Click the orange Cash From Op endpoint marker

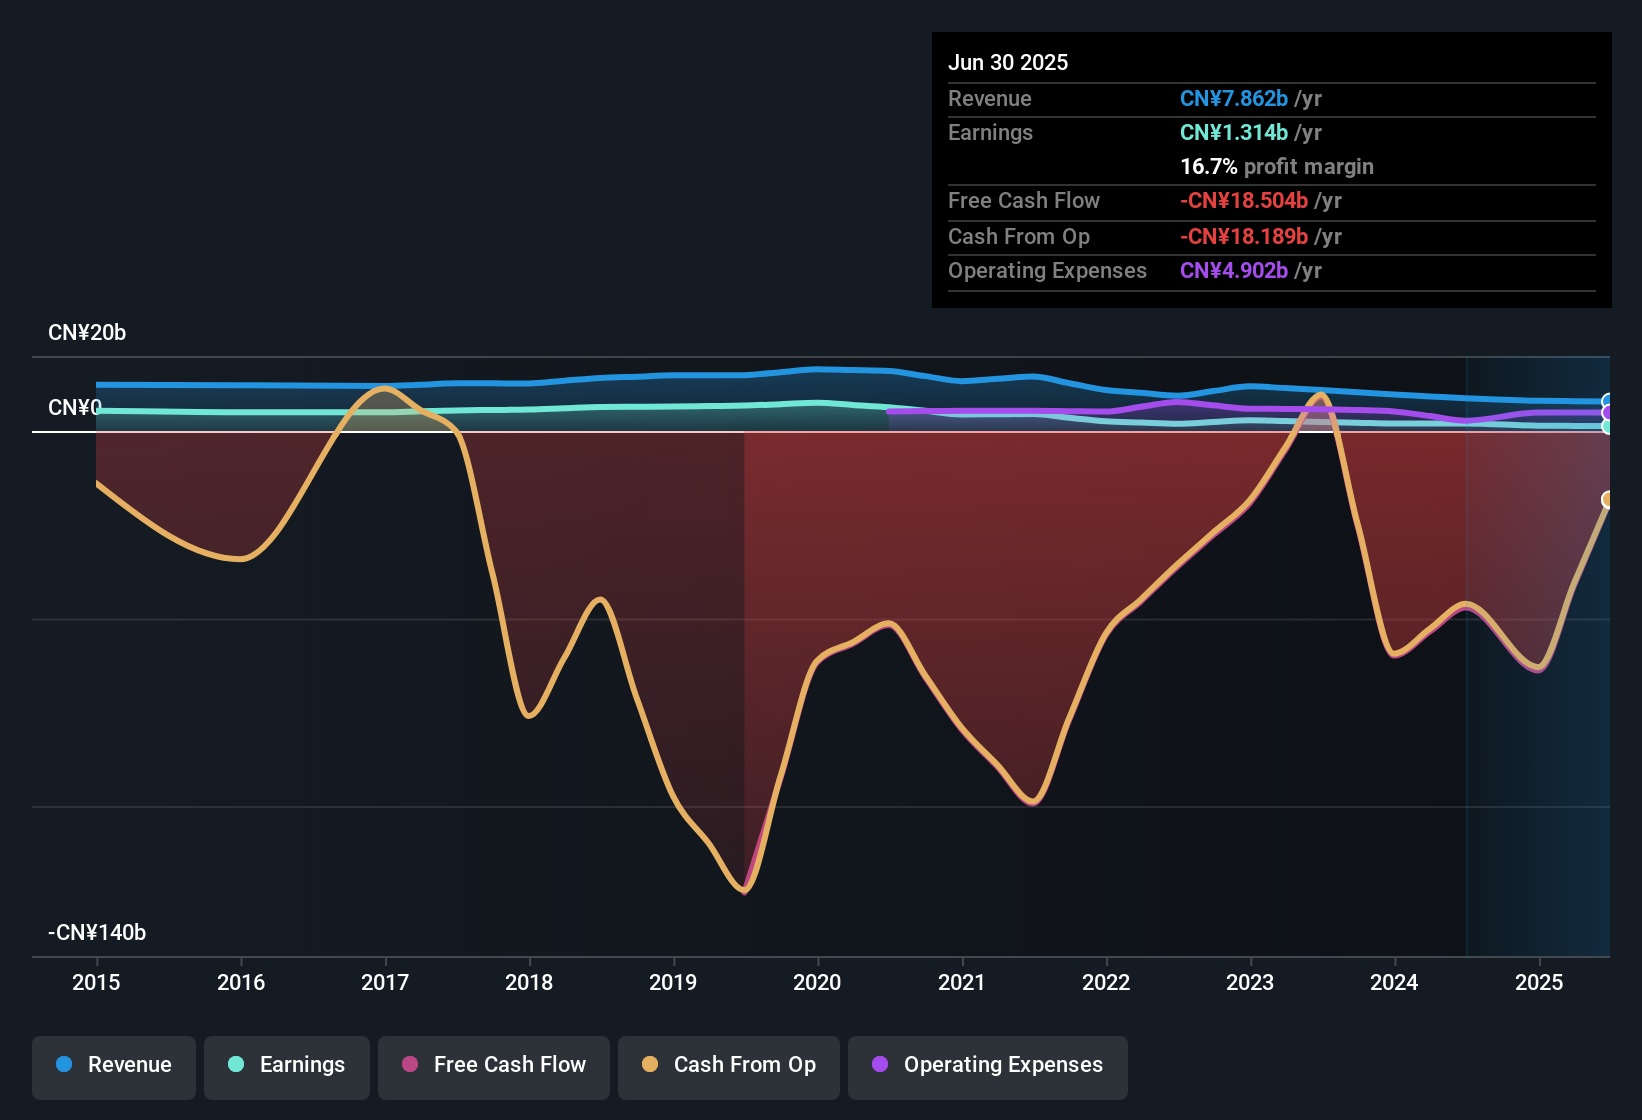pyautogui.click(x=1608, y=500)
